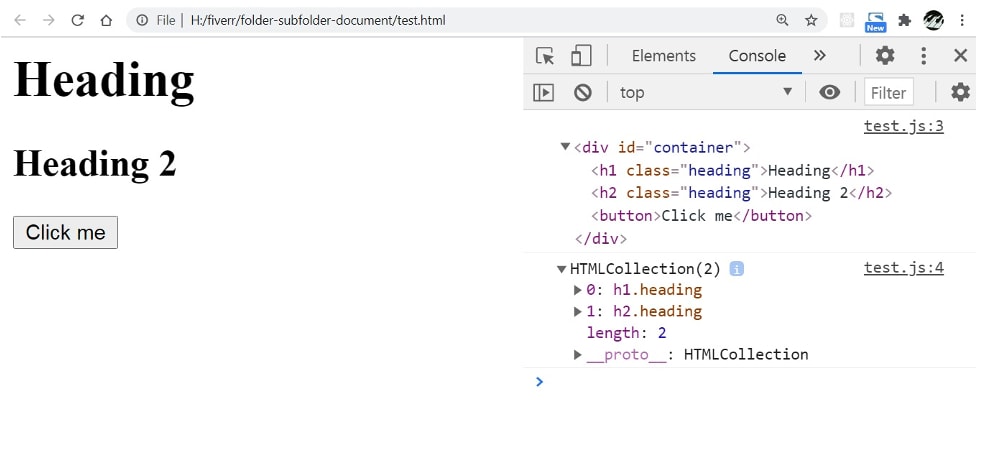Select the h2 class heading line
The image size is (986, 449).
741,193
